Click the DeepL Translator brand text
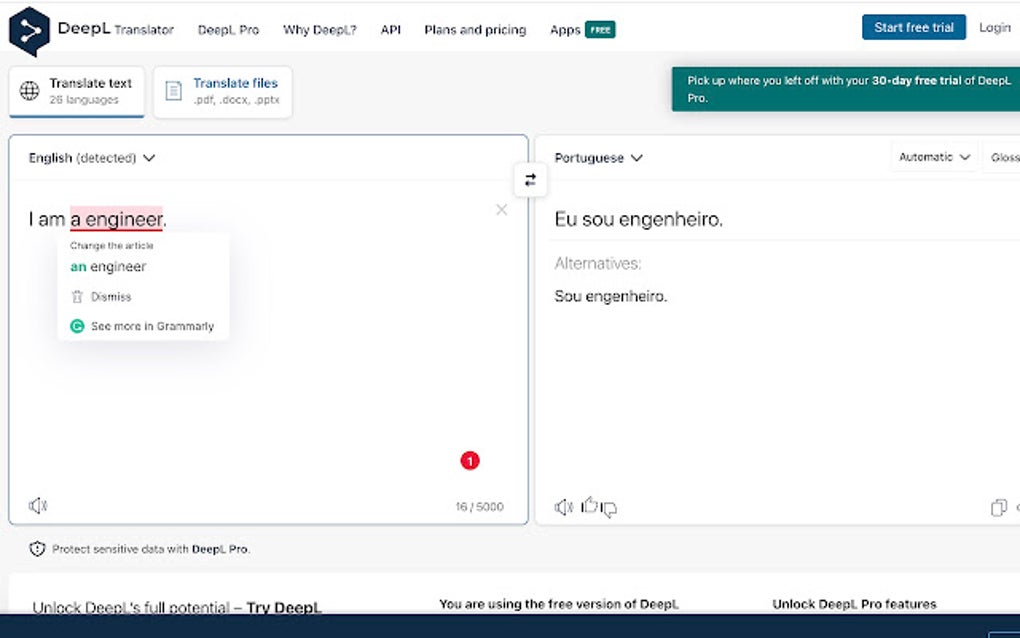Viewport: 1020px width, 638px height. [x=116, y=29]
